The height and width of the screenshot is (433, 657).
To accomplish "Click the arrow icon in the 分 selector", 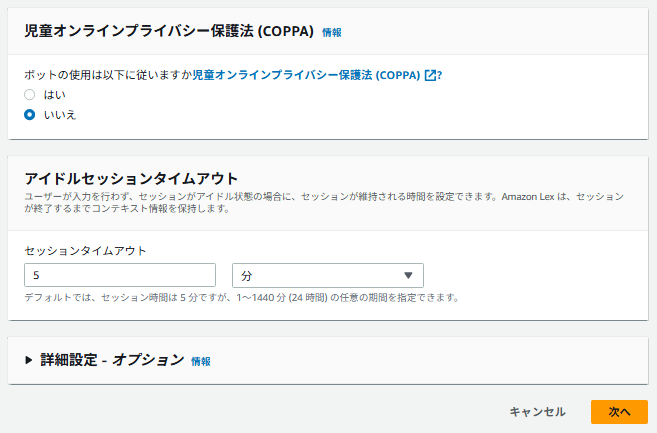I will pyautogui.click(x=408, y=275).
